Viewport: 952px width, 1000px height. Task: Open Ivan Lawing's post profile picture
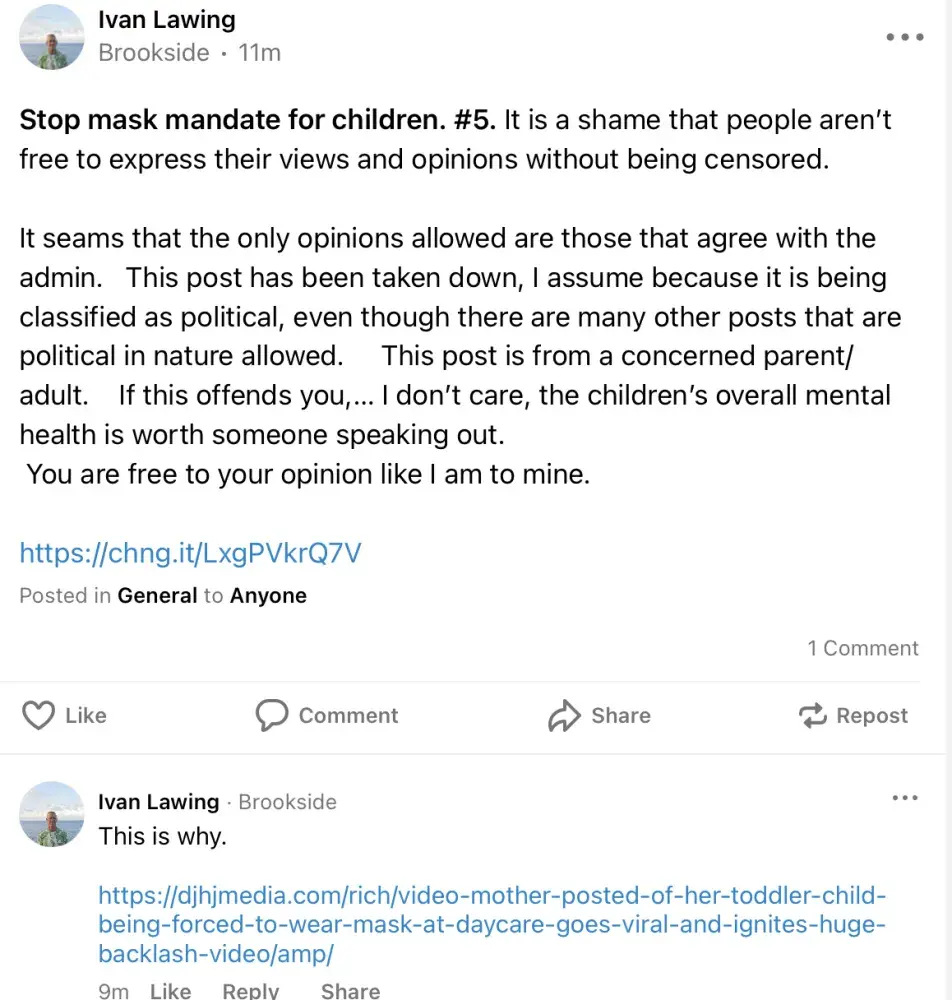coord(52,37)
